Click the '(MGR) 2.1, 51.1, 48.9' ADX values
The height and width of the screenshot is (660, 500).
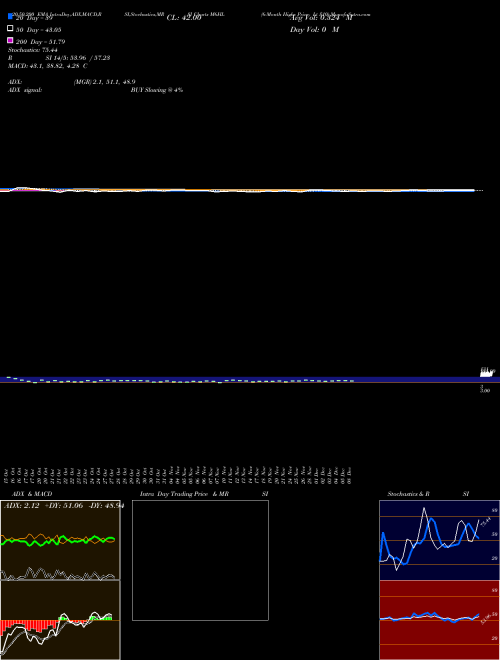(x=105, y=82)
